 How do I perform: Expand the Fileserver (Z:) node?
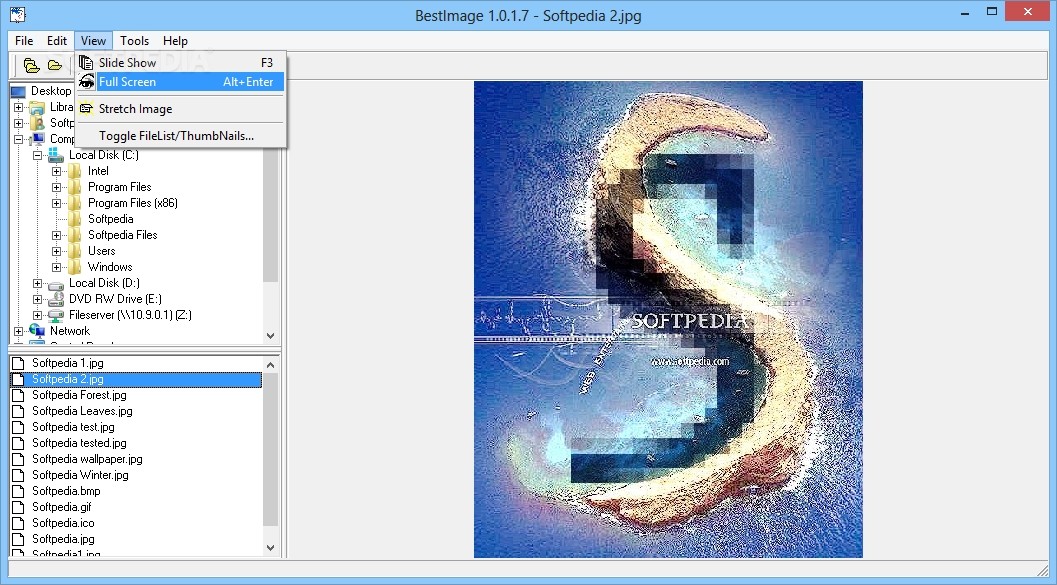[x=37, y=315]
